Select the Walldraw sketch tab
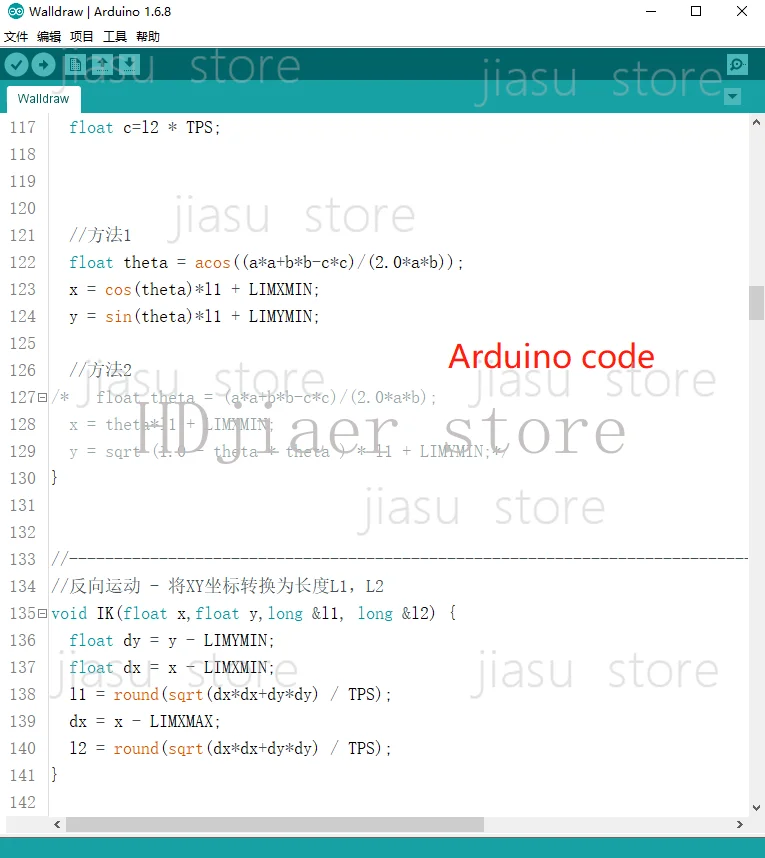The height and width of the screenshot is (858, 765). (x=44, y=99)
